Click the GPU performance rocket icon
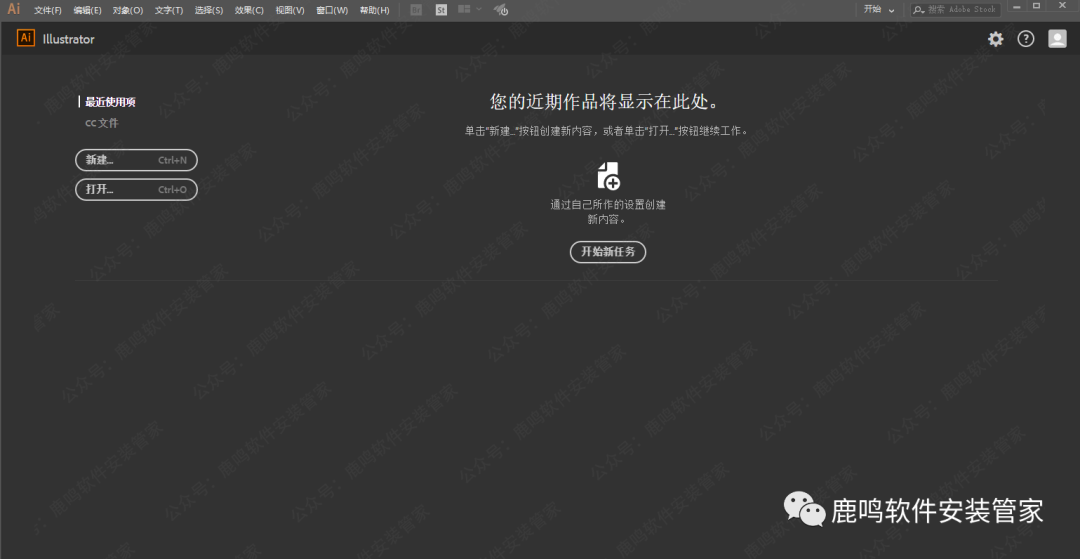The height and width of the screenshot is (559, 1080). [502, 10]
